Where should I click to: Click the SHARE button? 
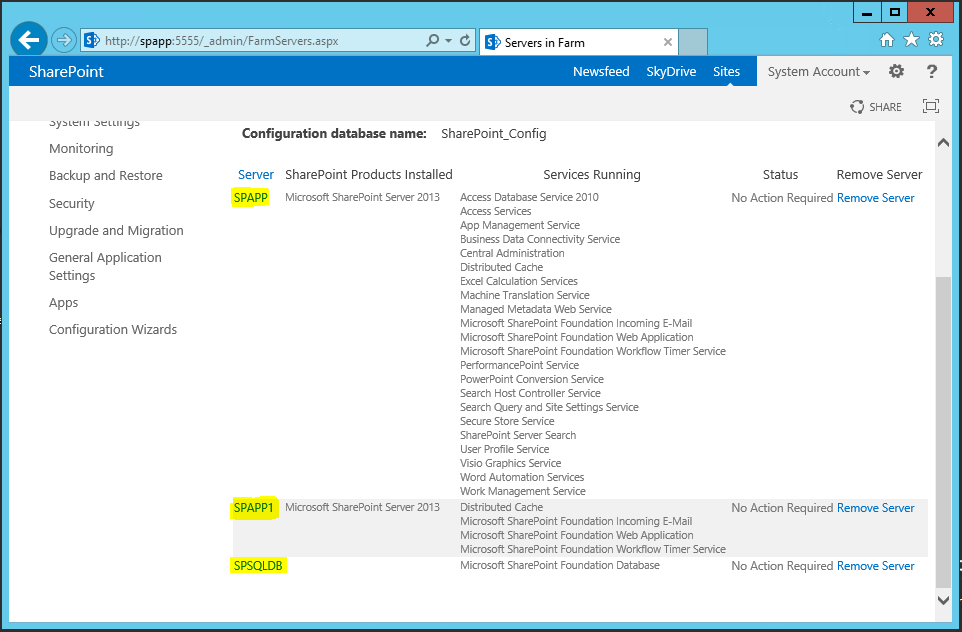pyautogui.click(x=875, y=107)
